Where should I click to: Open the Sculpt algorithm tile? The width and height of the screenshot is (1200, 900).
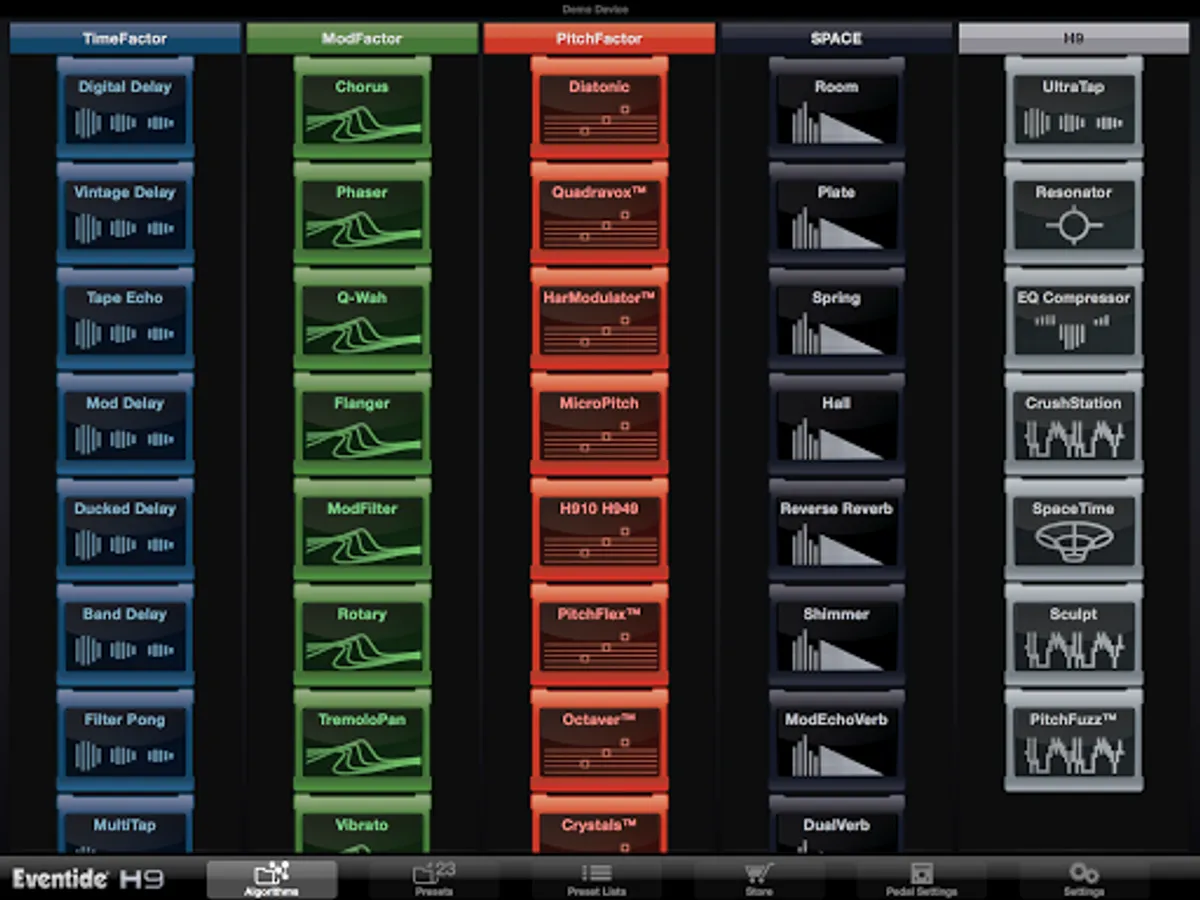pos(1073,636)
